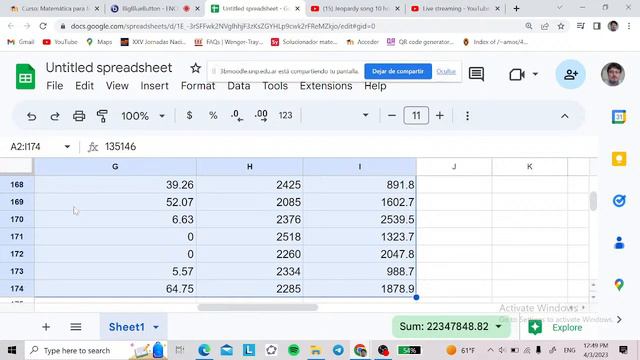
Task: Open the Extensions menu
Action: pyautogui.click(x=326, y=86)
